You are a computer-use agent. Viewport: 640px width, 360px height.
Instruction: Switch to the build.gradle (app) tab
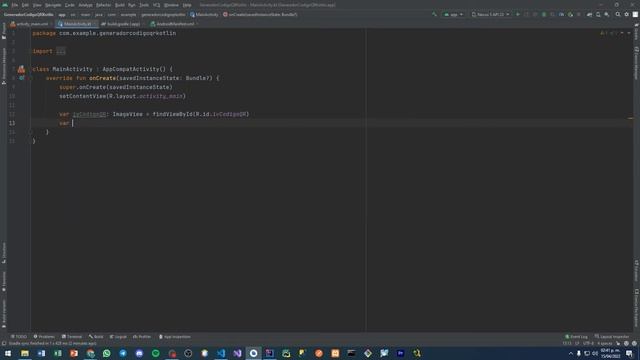121,24
